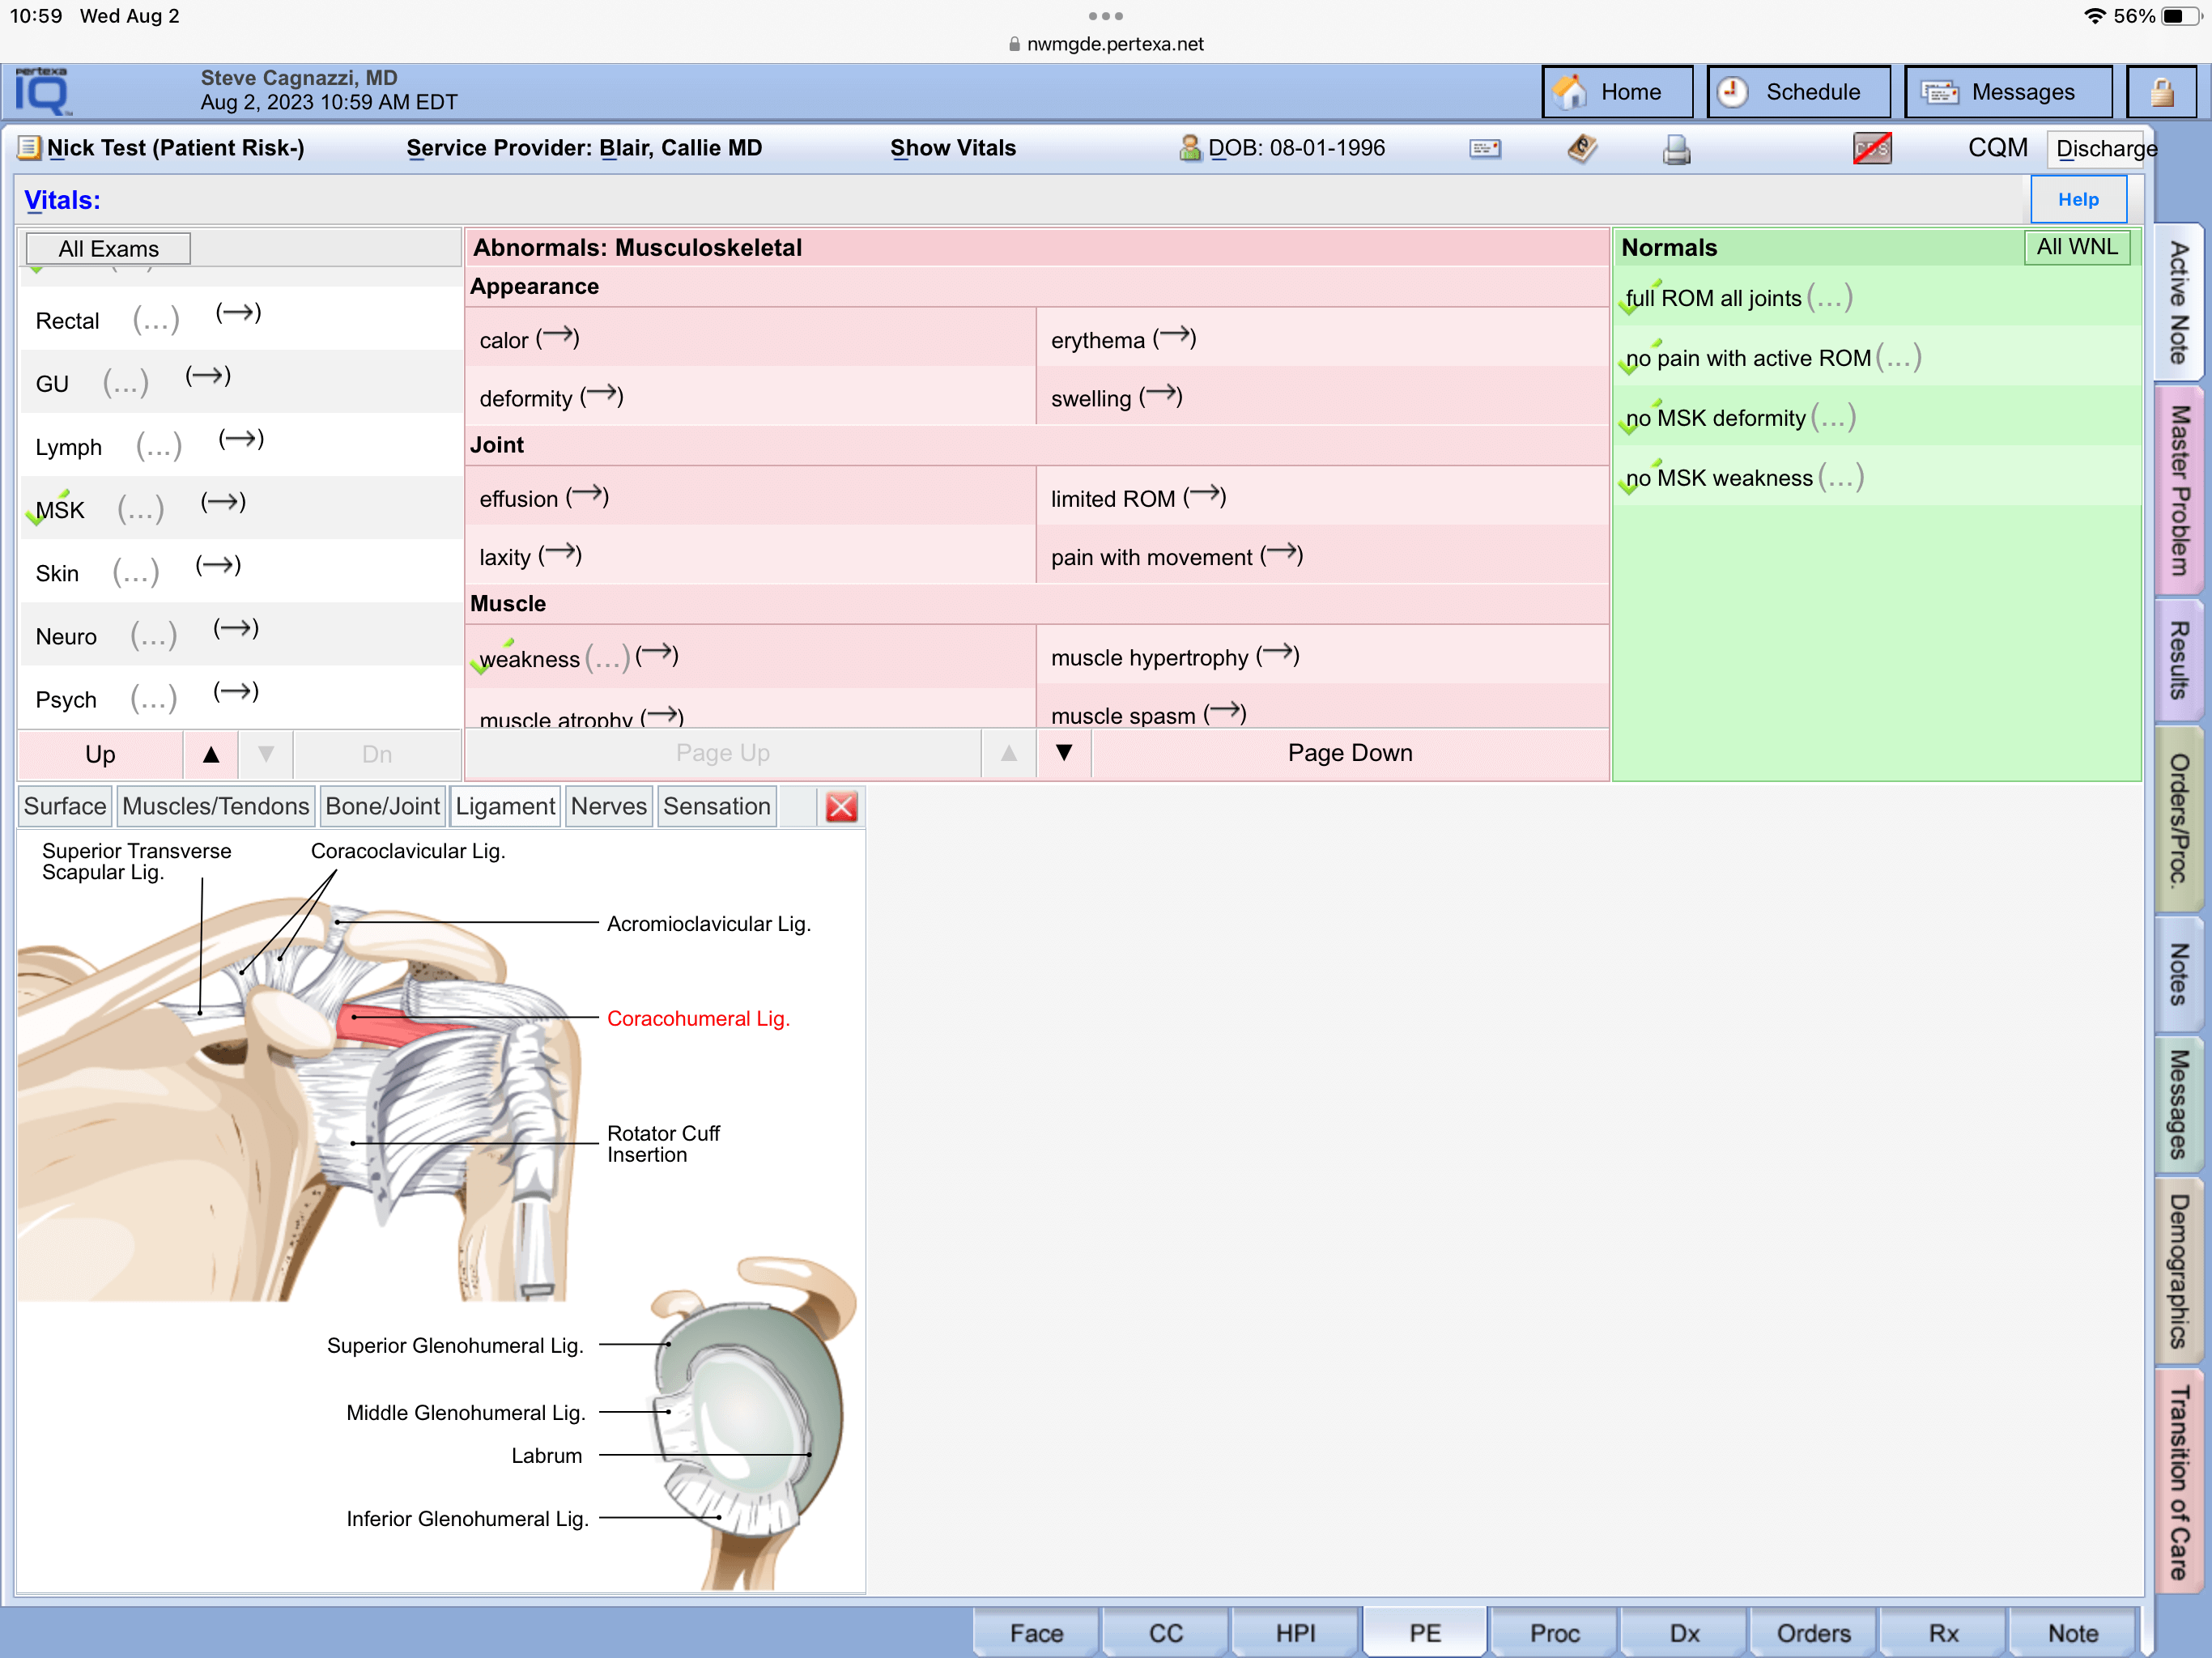This screenshot has width=2212, height=1658.
Task: Switch to the Ligament anatomy tab
Action: tap(504, 807)
